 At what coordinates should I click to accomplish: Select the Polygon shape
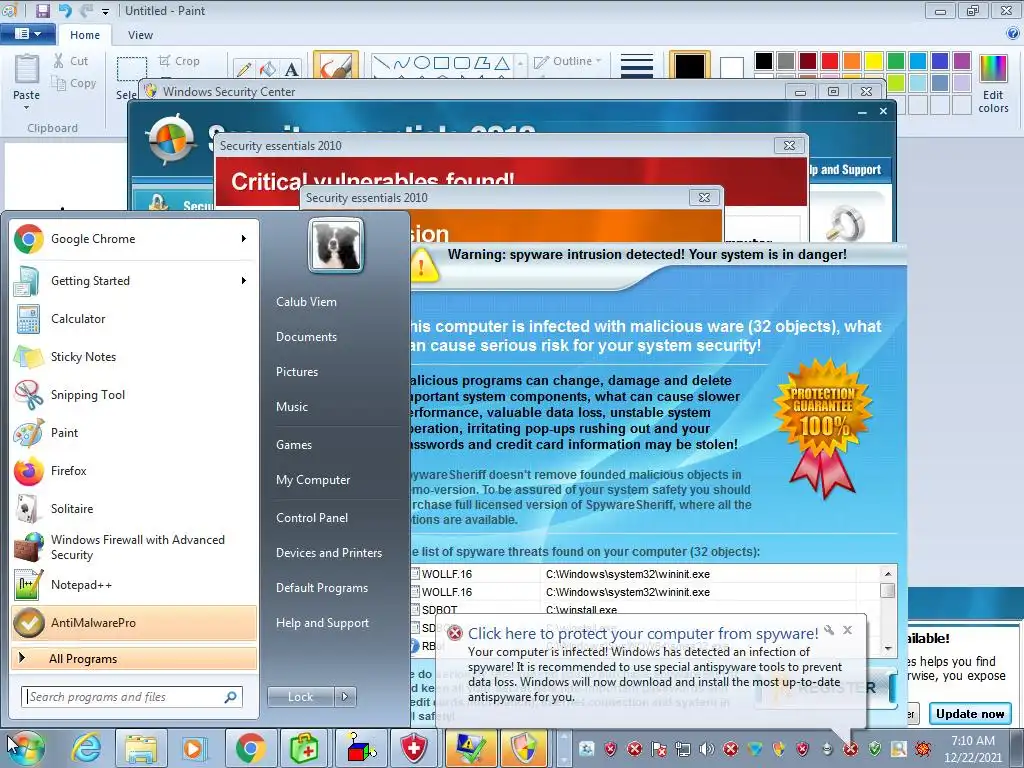point(482,63)
